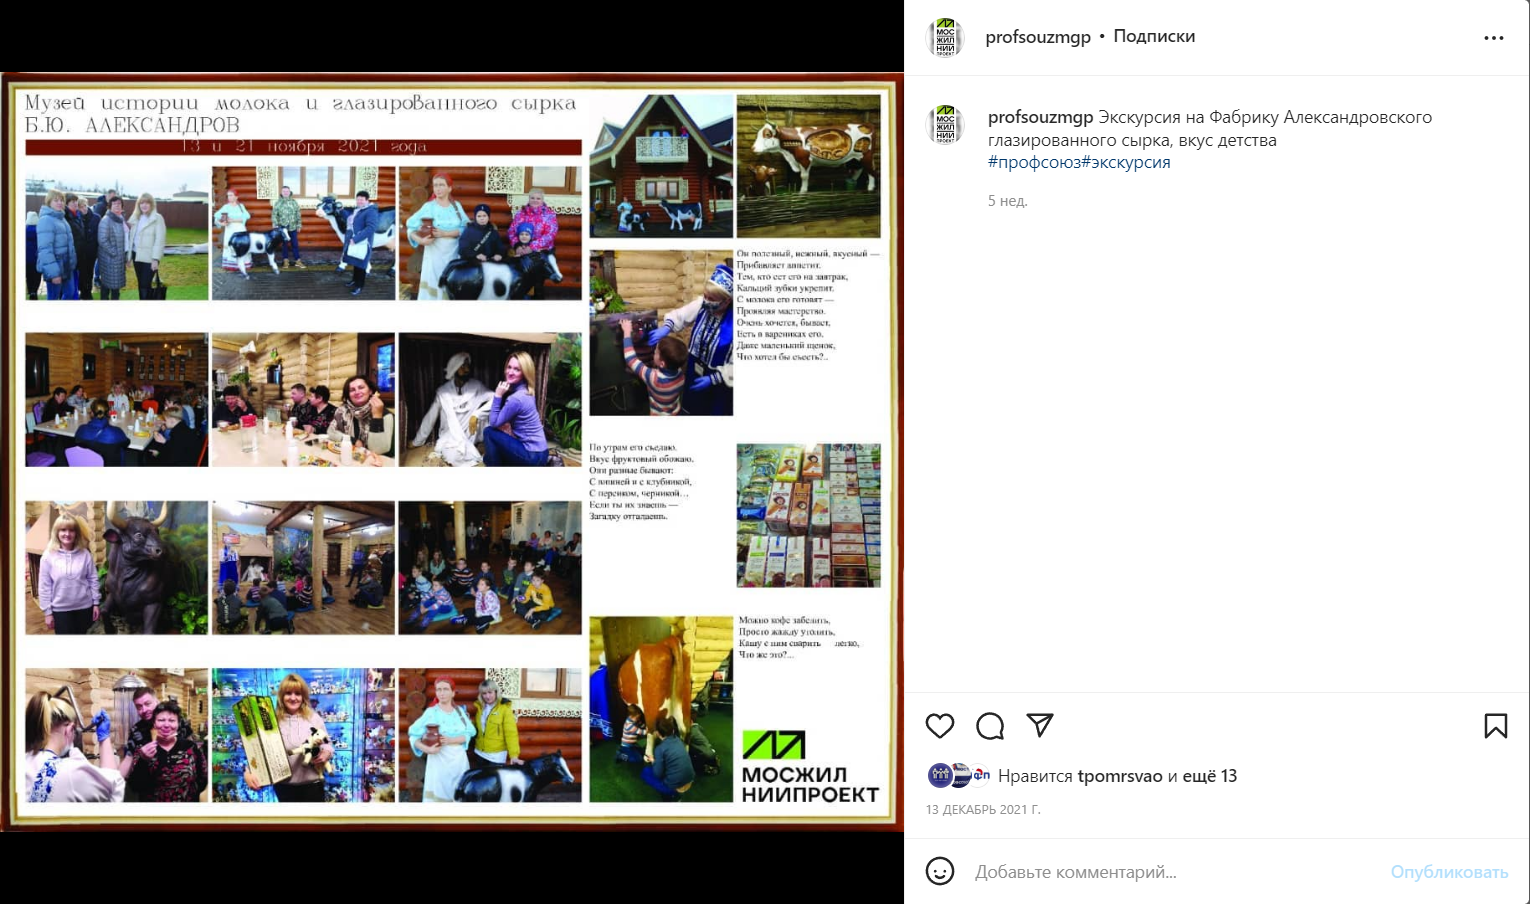Screen dimensions: 1530x904
Task: Open hashtag #экскурсия
Action: tap(1126, 162)
